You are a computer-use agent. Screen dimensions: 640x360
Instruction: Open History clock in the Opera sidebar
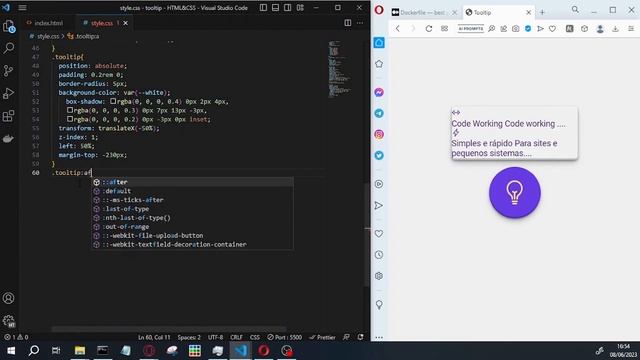379,255
